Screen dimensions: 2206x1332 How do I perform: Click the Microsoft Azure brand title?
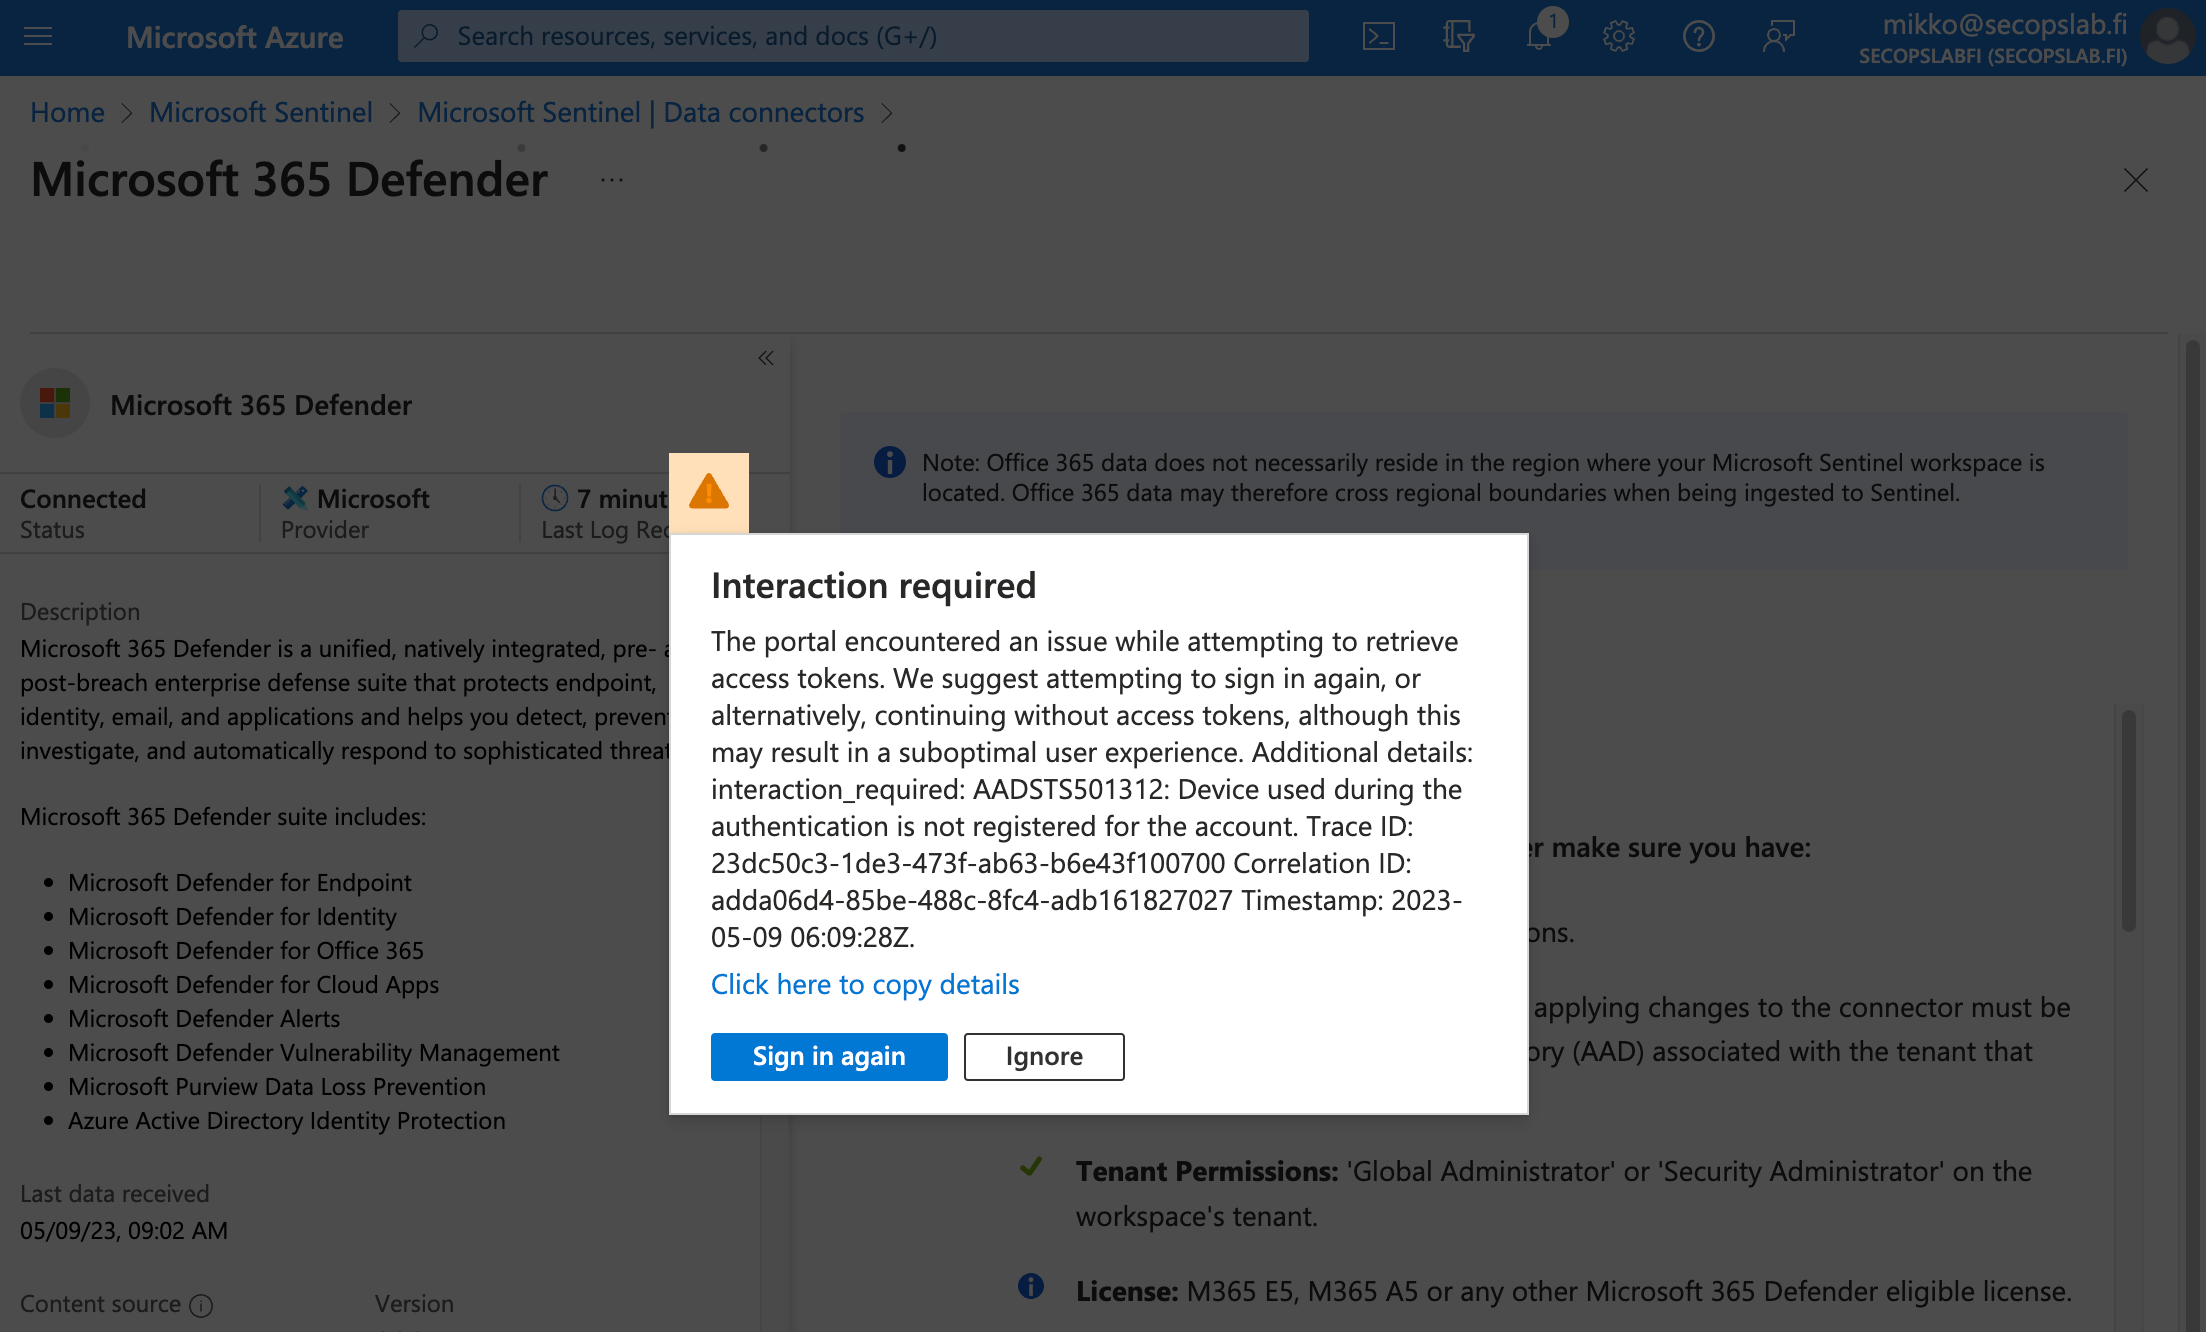coord(234,37)
